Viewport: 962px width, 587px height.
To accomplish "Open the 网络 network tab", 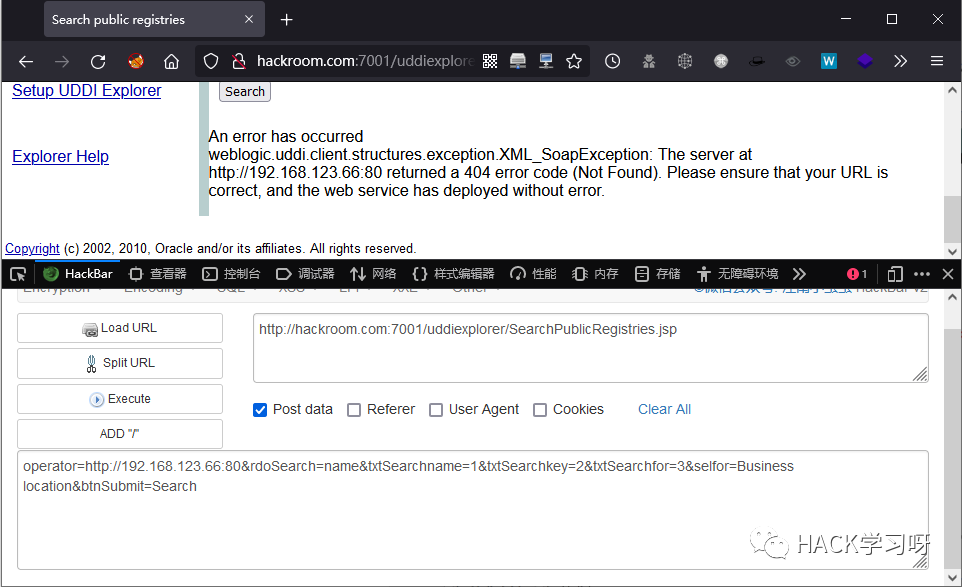I will click(x=373, y=274).
